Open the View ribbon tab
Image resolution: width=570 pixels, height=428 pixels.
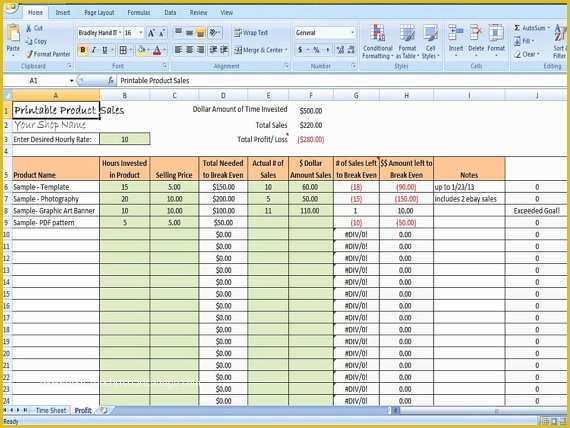[226, 13]
